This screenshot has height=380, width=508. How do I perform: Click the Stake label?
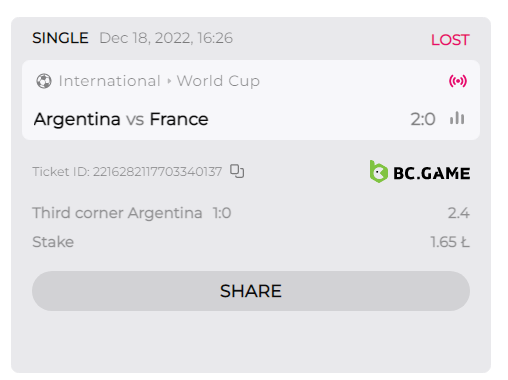click(53, 242)
